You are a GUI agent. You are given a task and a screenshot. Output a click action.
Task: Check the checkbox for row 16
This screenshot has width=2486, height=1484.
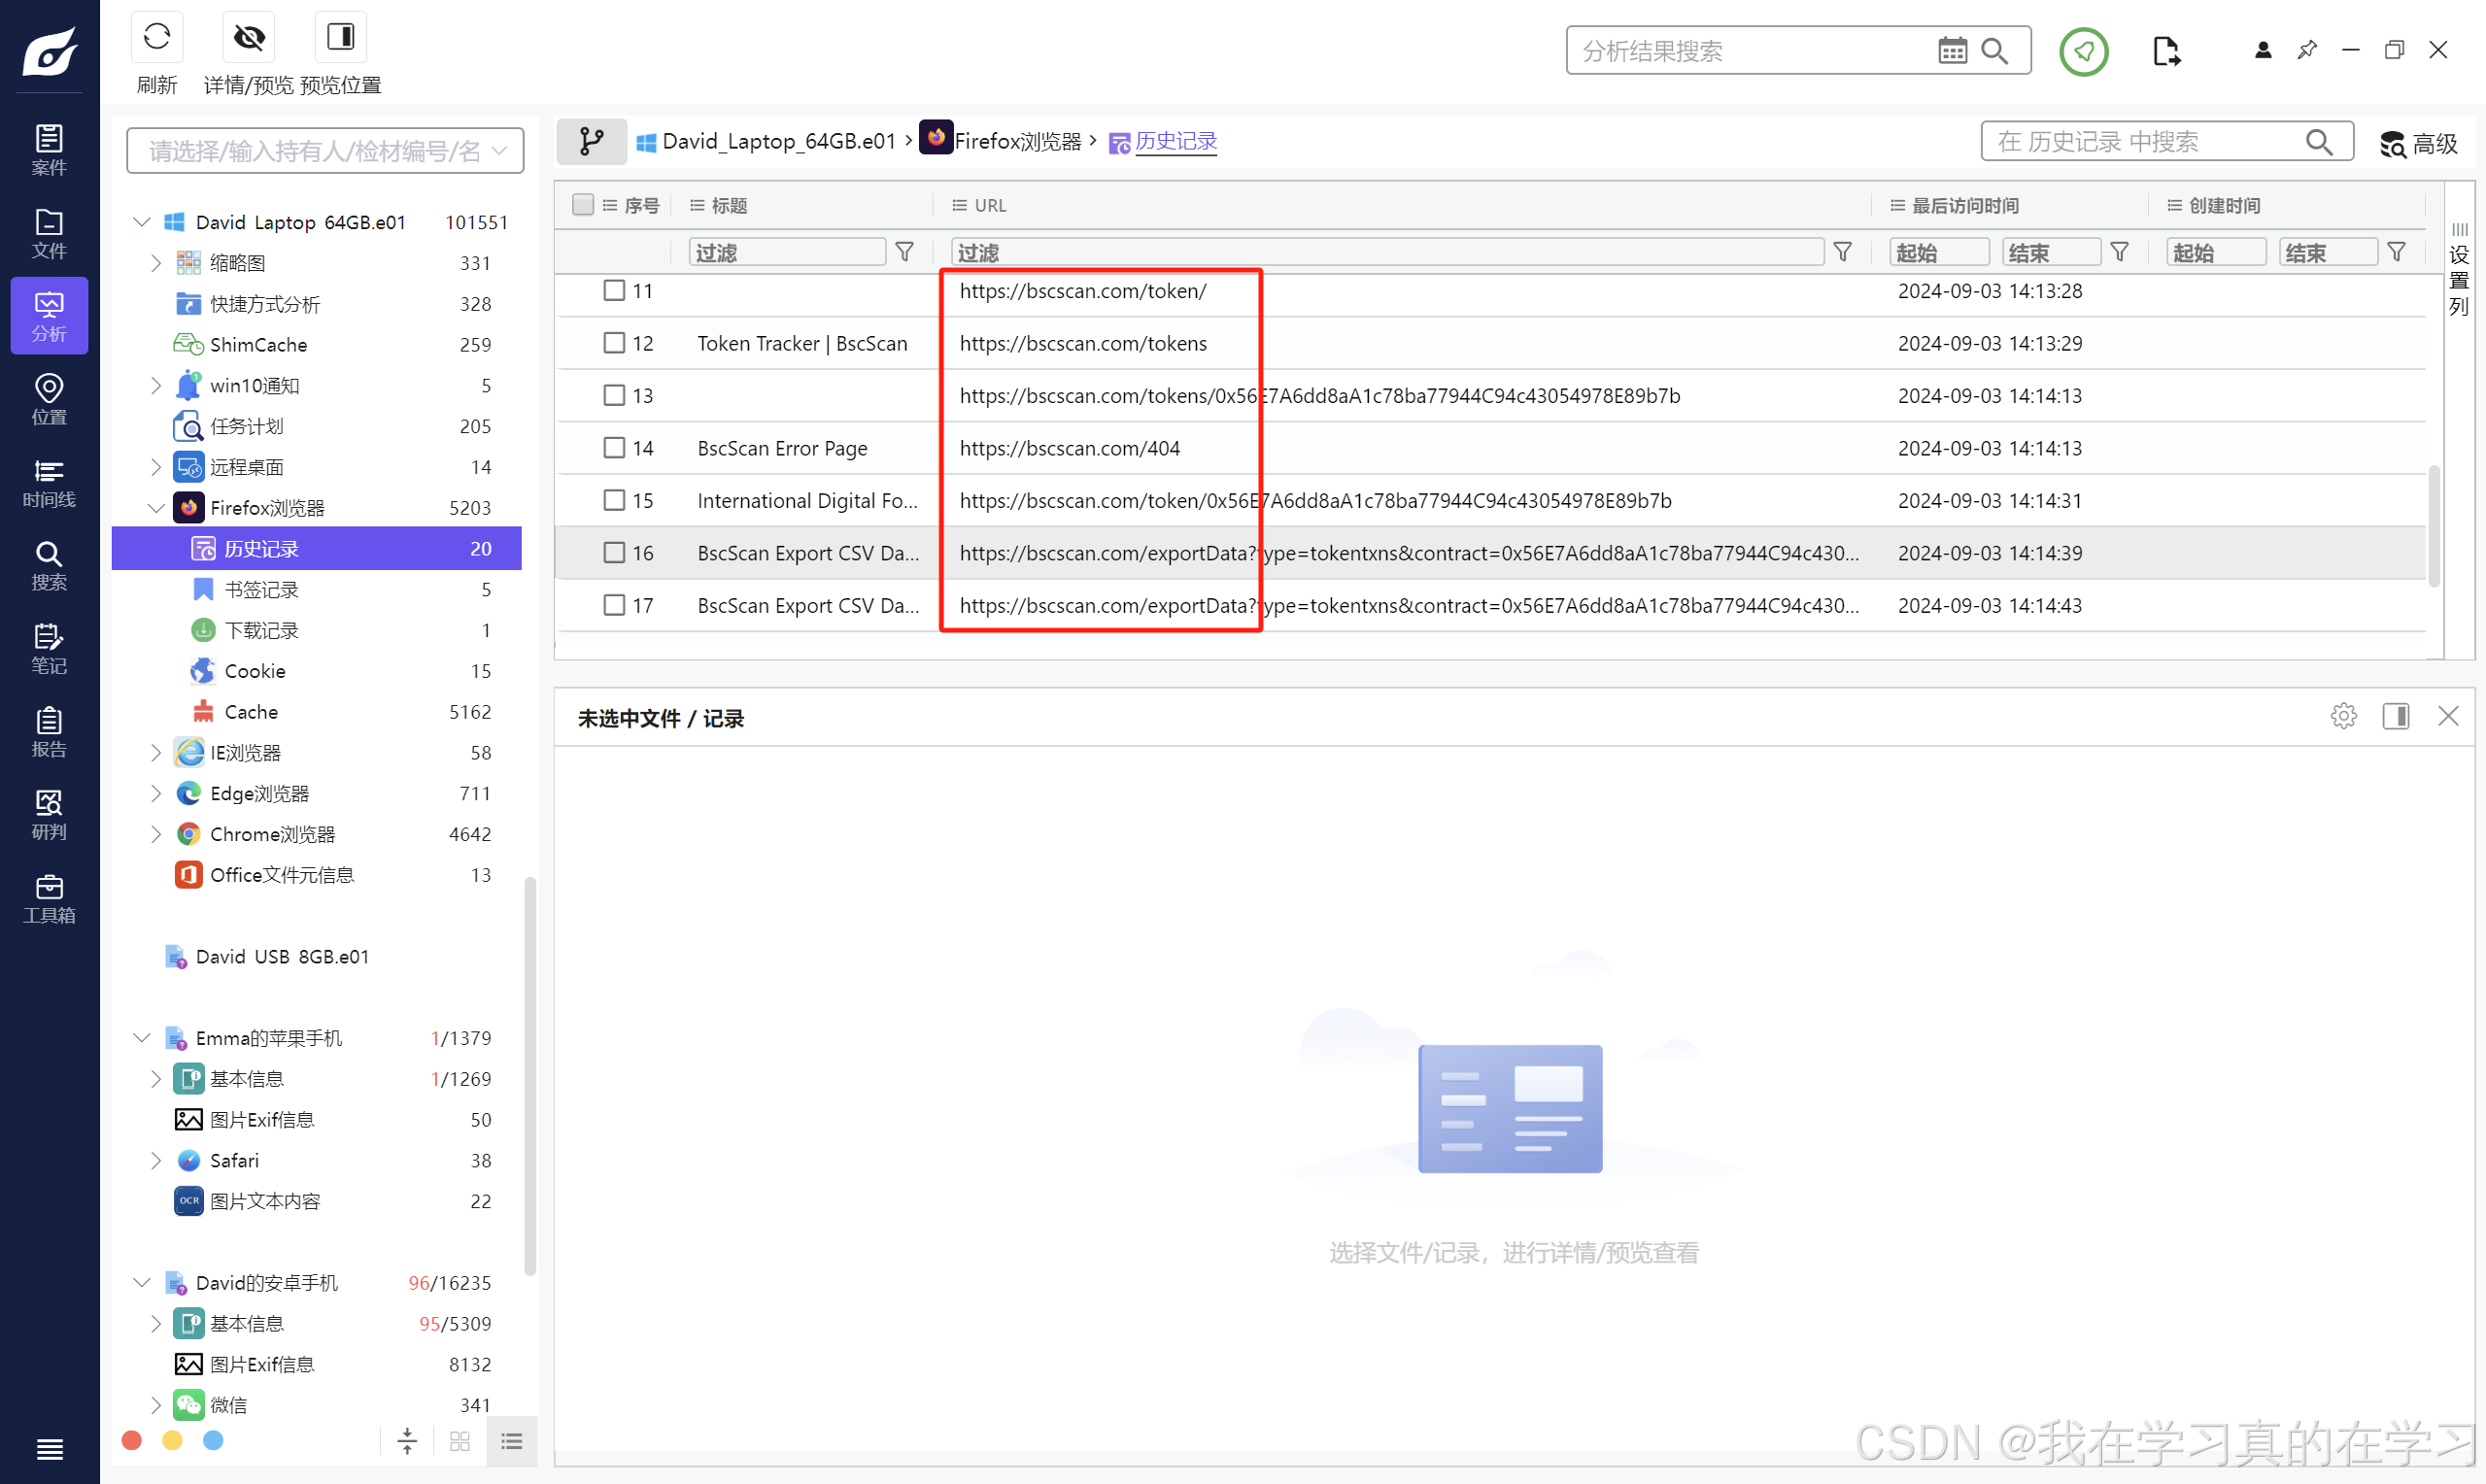[614, 553]
